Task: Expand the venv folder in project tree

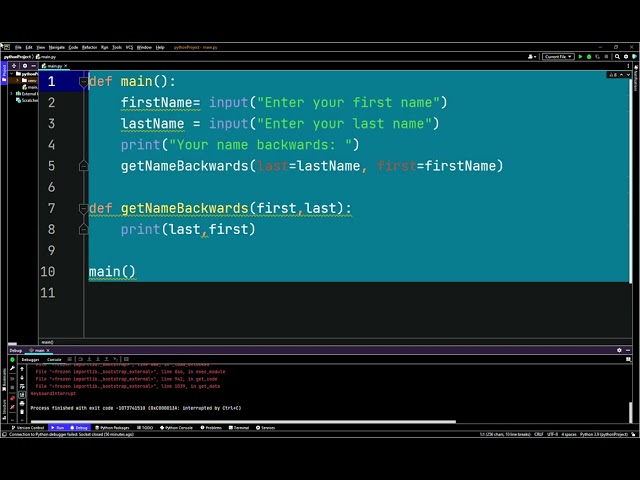Action: 18,80
